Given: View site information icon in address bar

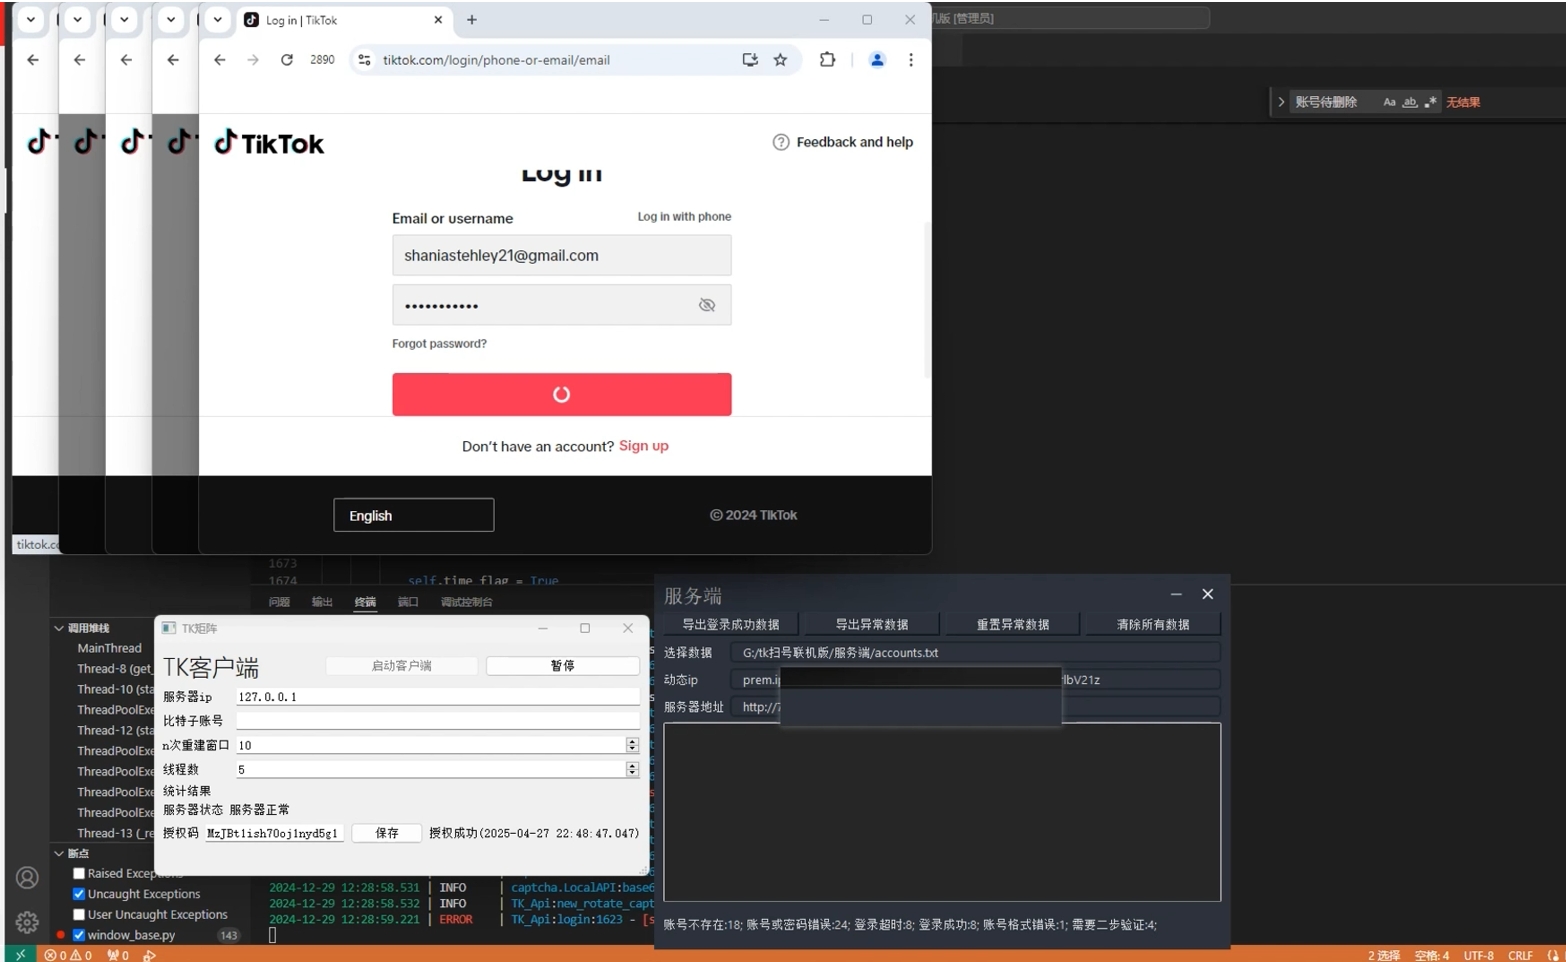Looking at the screenshot, I should [x=364, y=60].
